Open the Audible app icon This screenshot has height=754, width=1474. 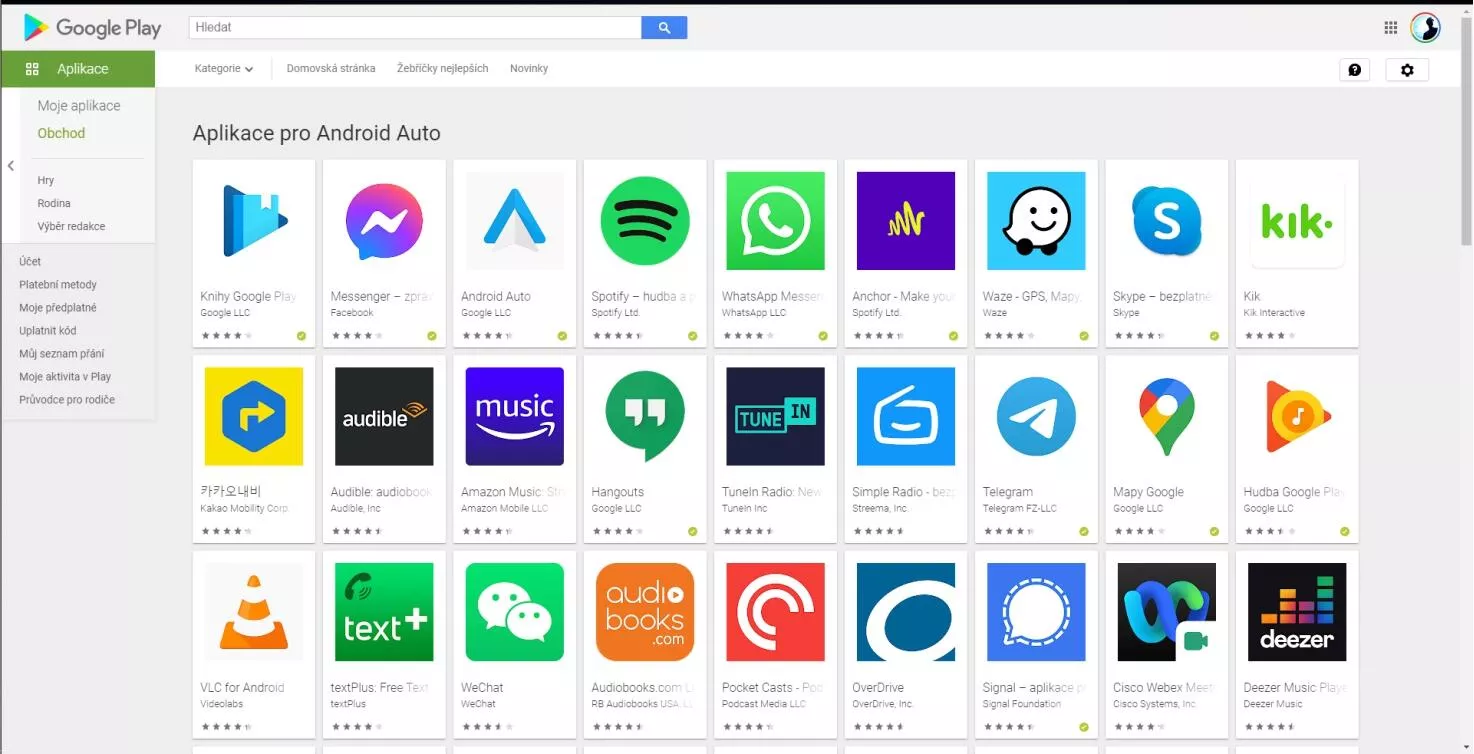tap(384, 417)
